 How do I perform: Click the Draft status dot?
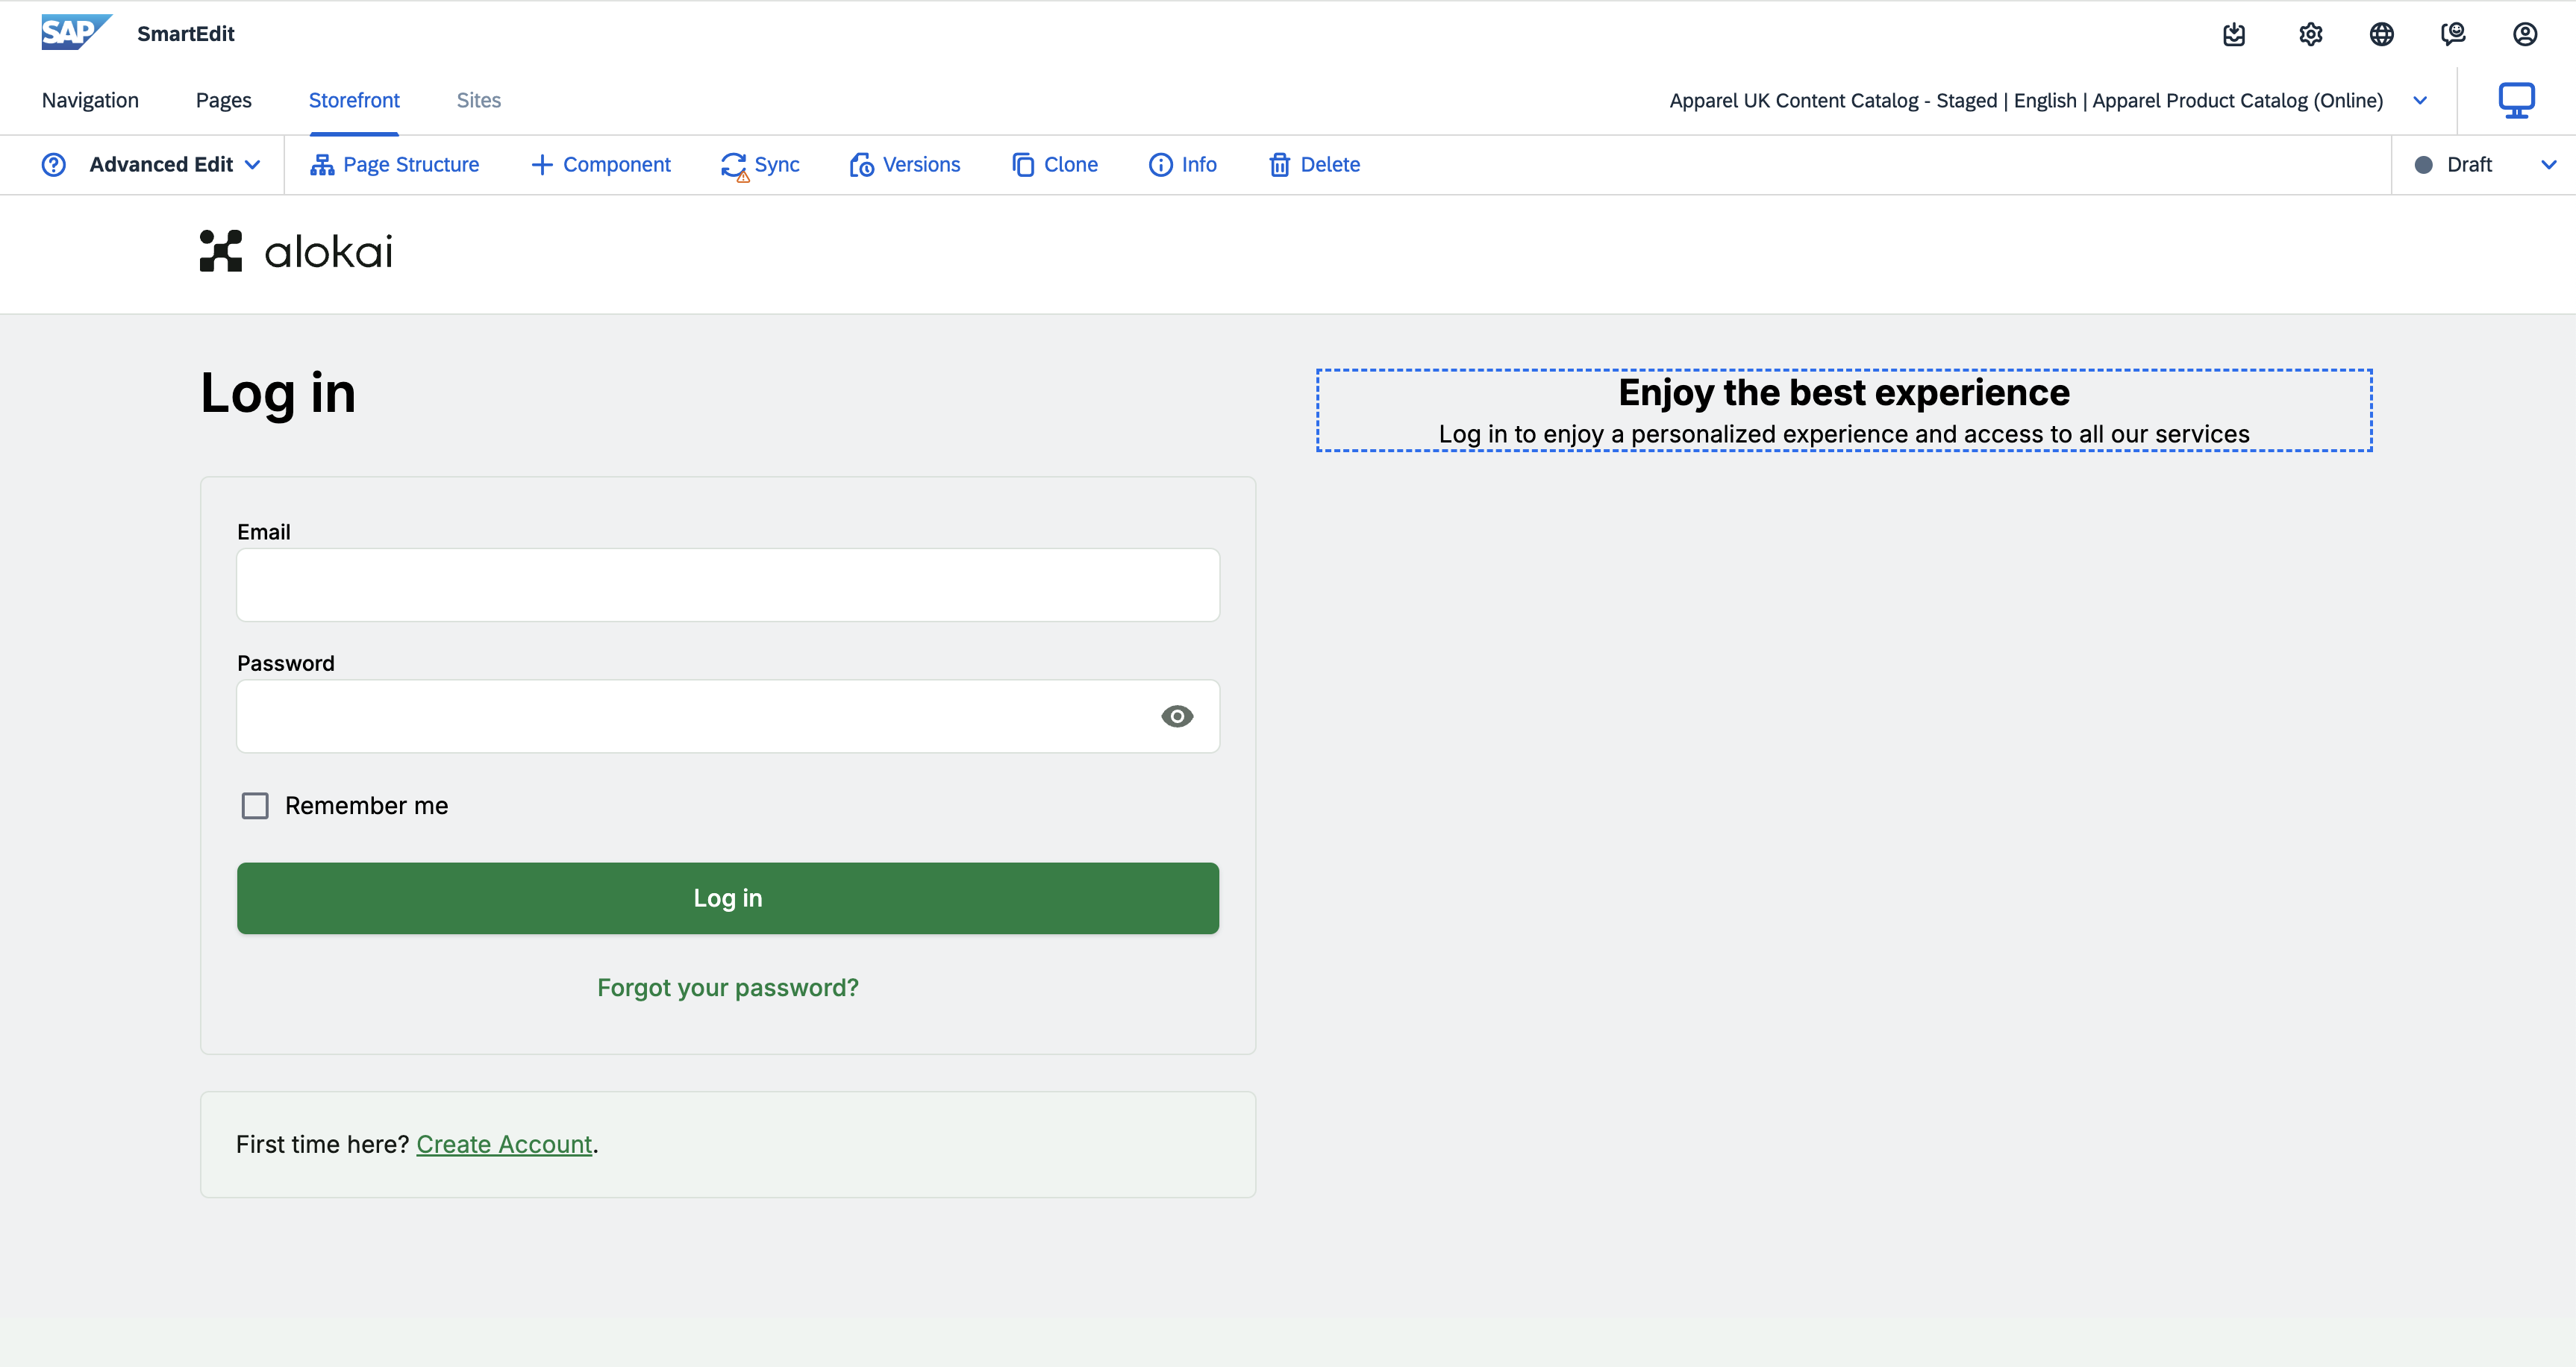tap(2423, 165)
